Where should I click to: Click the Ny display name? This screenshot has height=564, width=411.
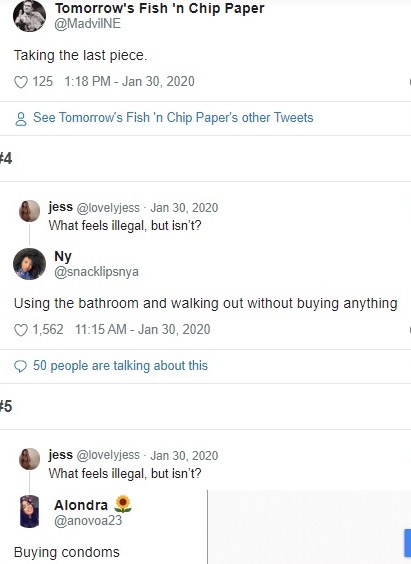[x=63, y=257]
